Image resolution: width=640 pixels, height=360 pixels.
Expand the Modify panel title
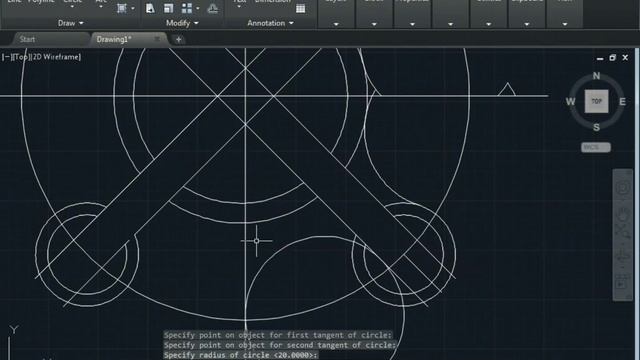click(x=182, y=23)
